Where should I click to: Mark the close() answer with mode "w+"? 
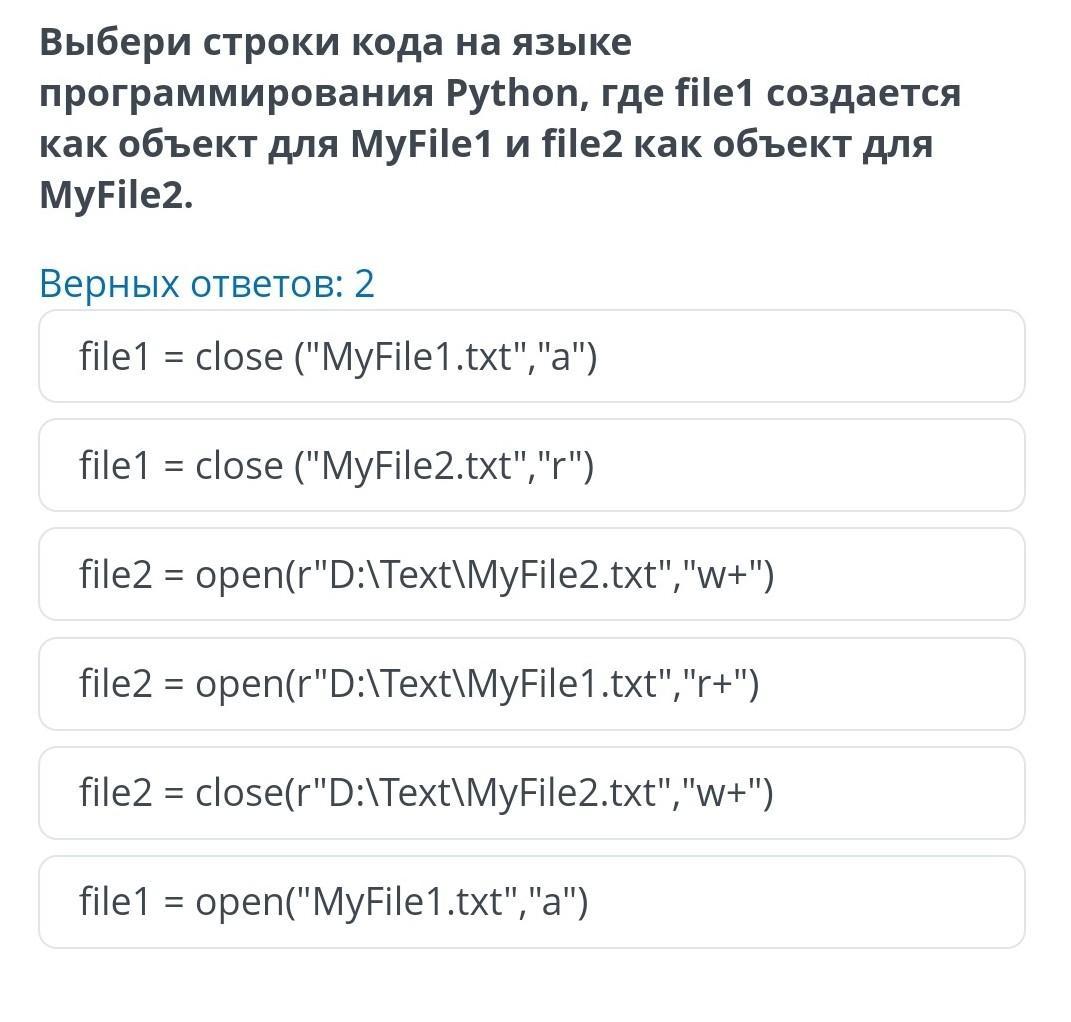click(x=531, y=793)
